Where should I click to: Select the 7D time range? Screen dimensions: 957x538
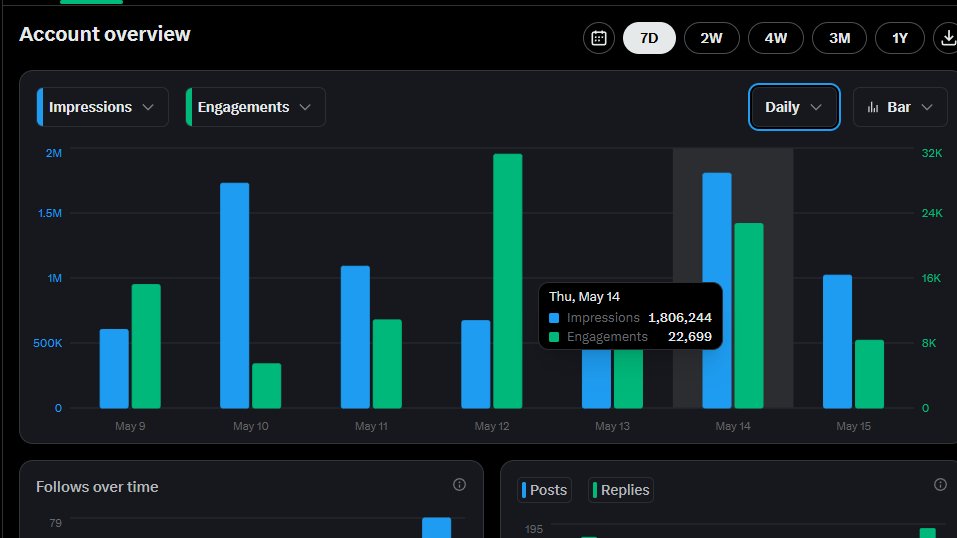(649, 38)
